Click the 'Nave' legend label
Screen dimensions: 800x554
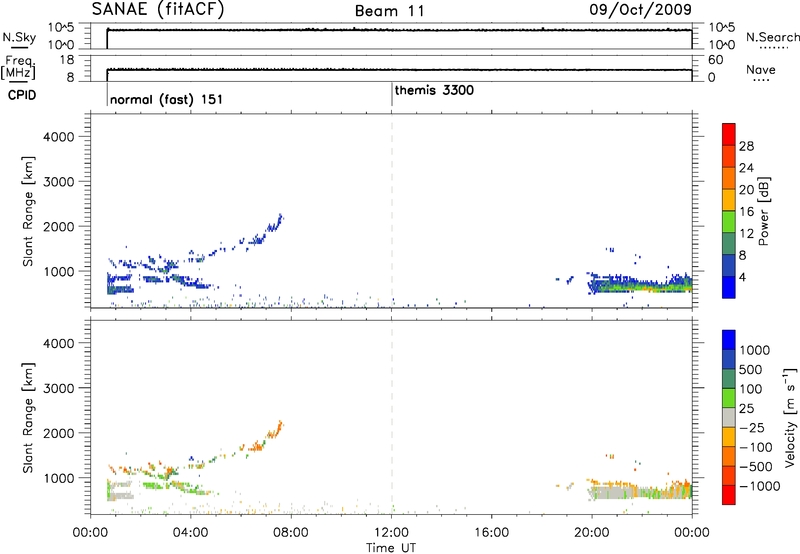pyautogui.click(x=761, y=70)
